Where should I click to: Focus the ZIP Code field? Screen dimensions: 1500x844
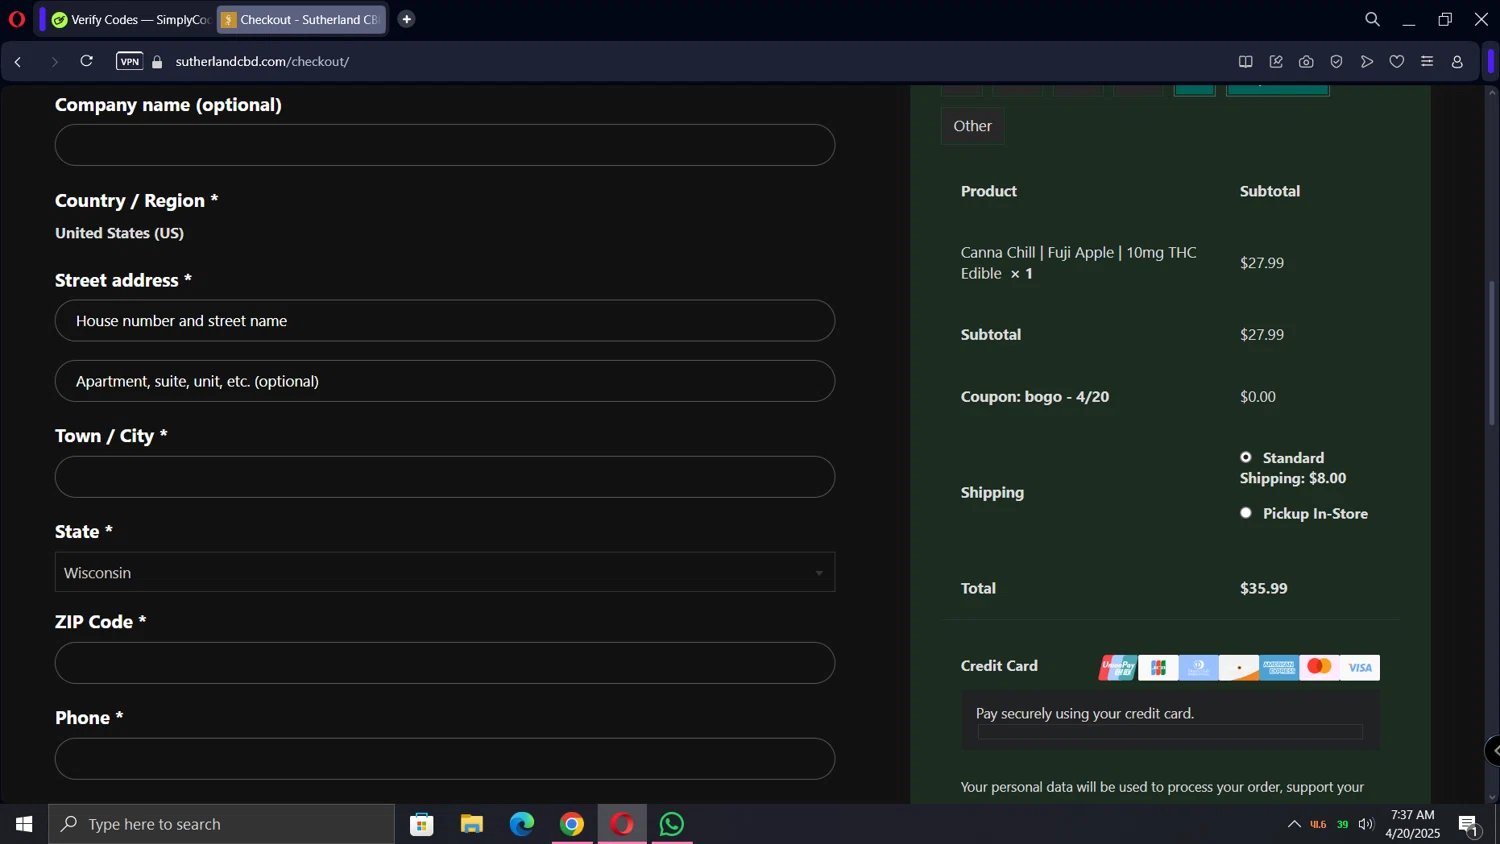click(445, 663)
